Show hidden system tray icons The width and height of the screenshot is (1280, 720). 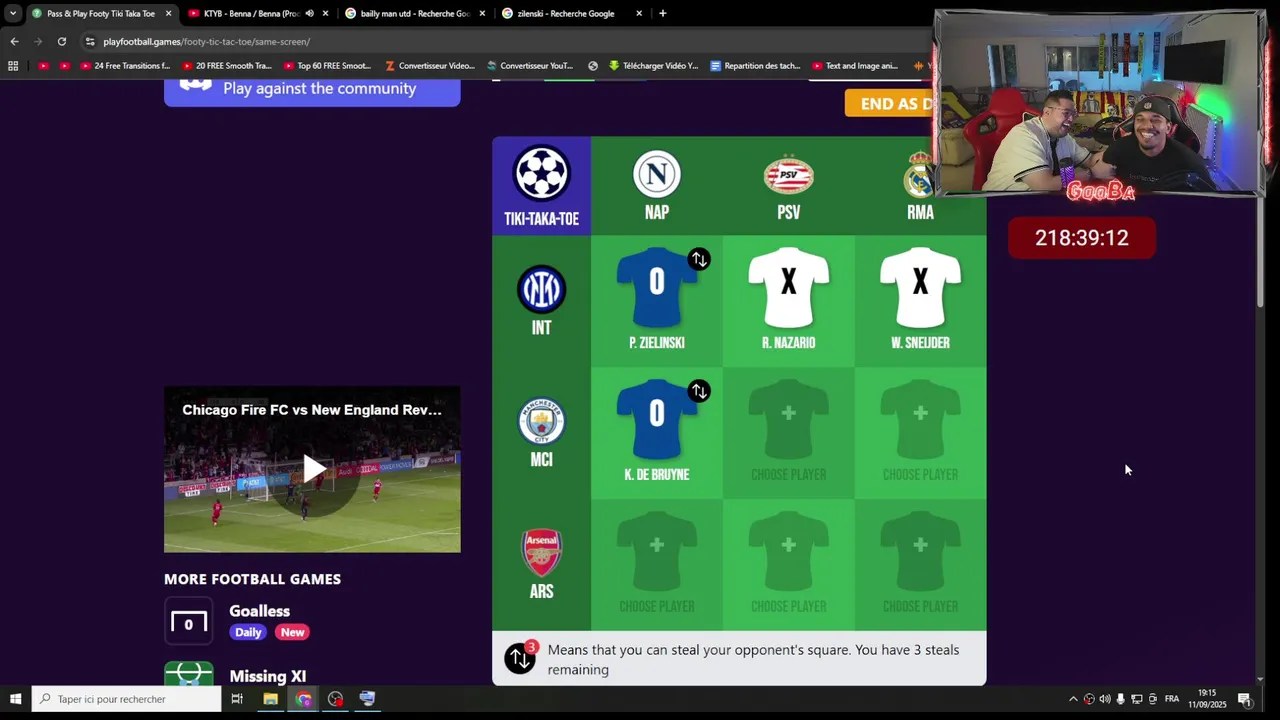tap(1073, 699)
